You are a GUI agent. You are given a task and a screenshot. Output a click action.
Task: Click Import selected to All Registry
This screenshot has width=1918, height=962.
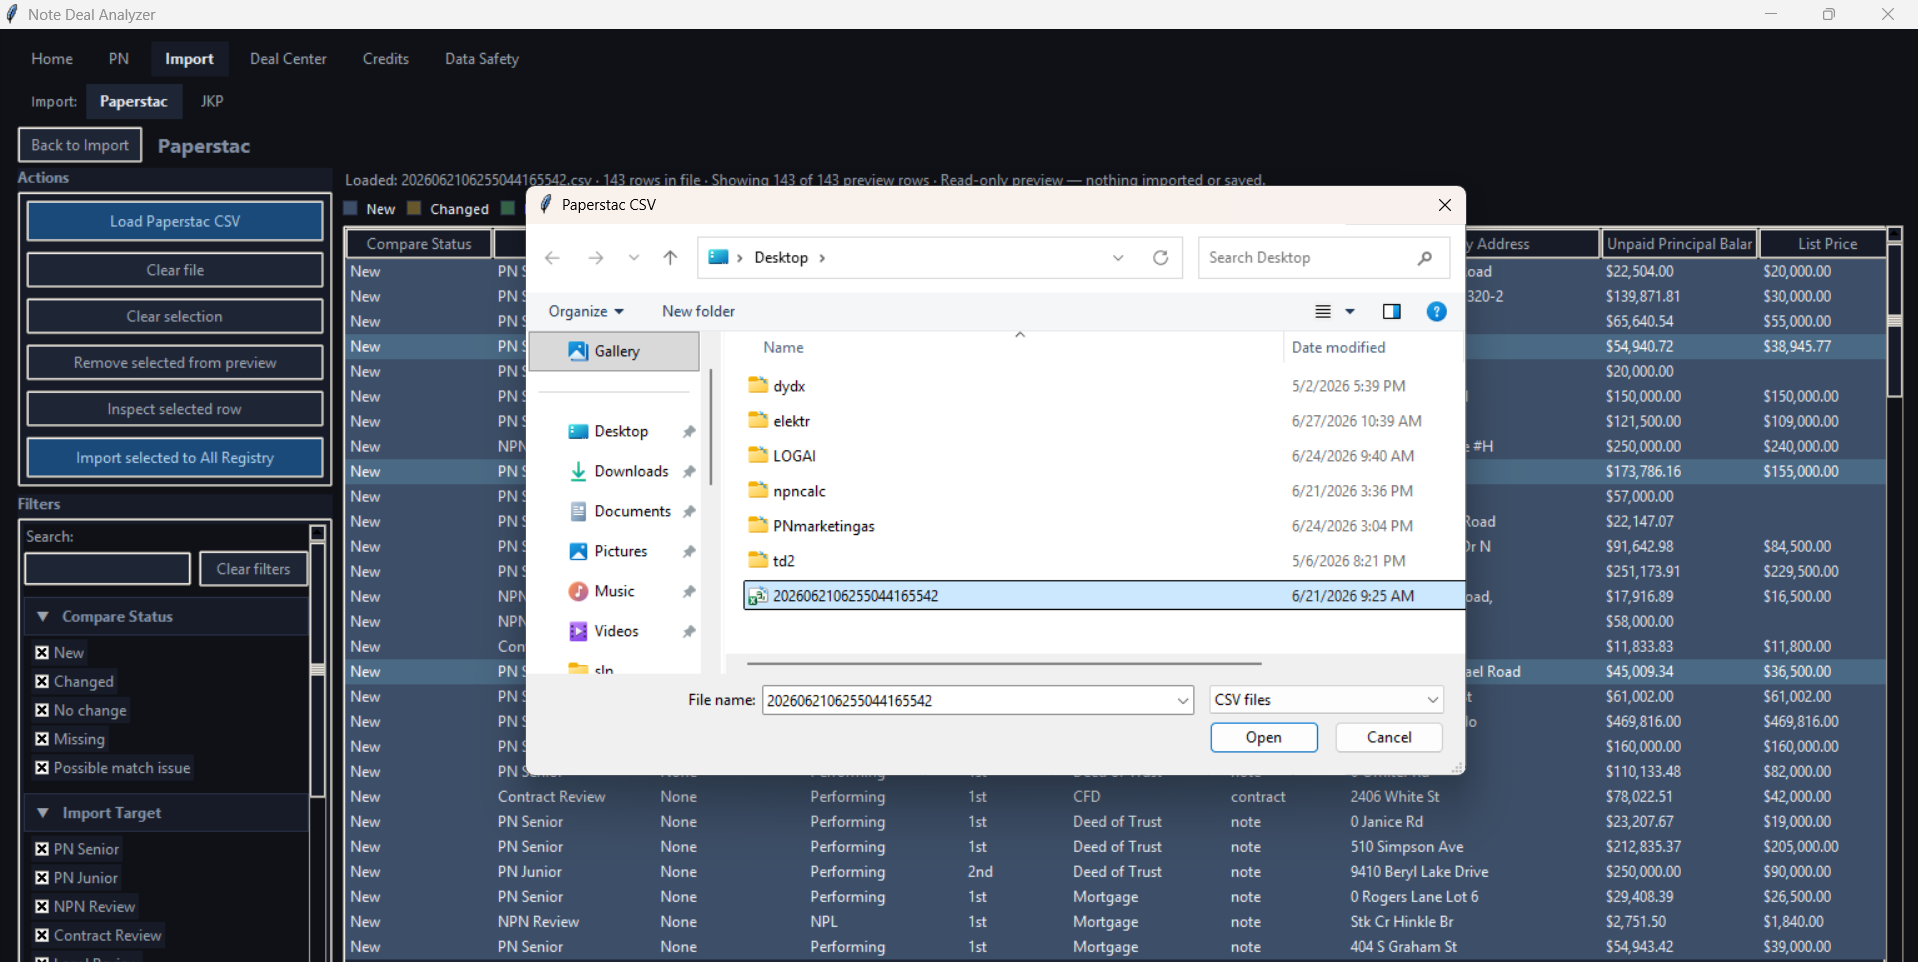coord(175,458)
